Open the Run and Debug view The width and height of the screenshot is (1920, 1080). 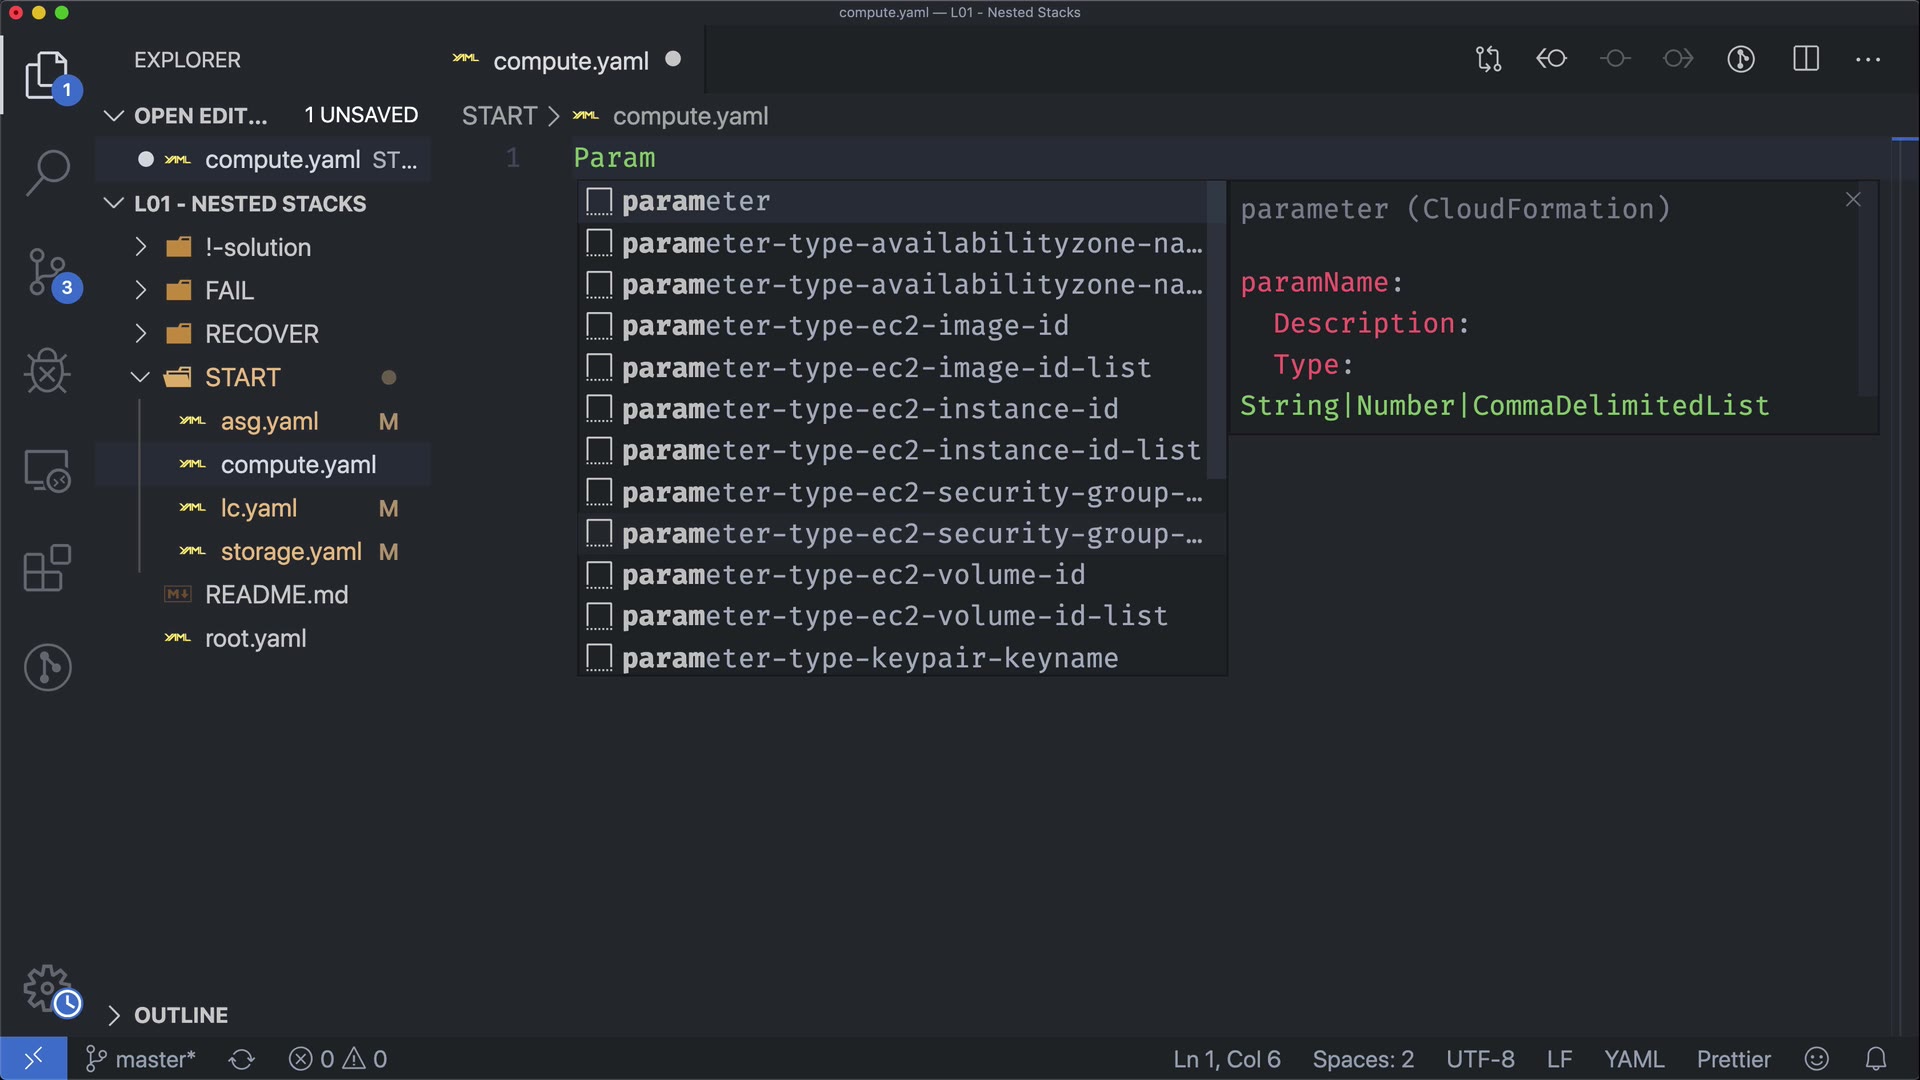point(47,371)
